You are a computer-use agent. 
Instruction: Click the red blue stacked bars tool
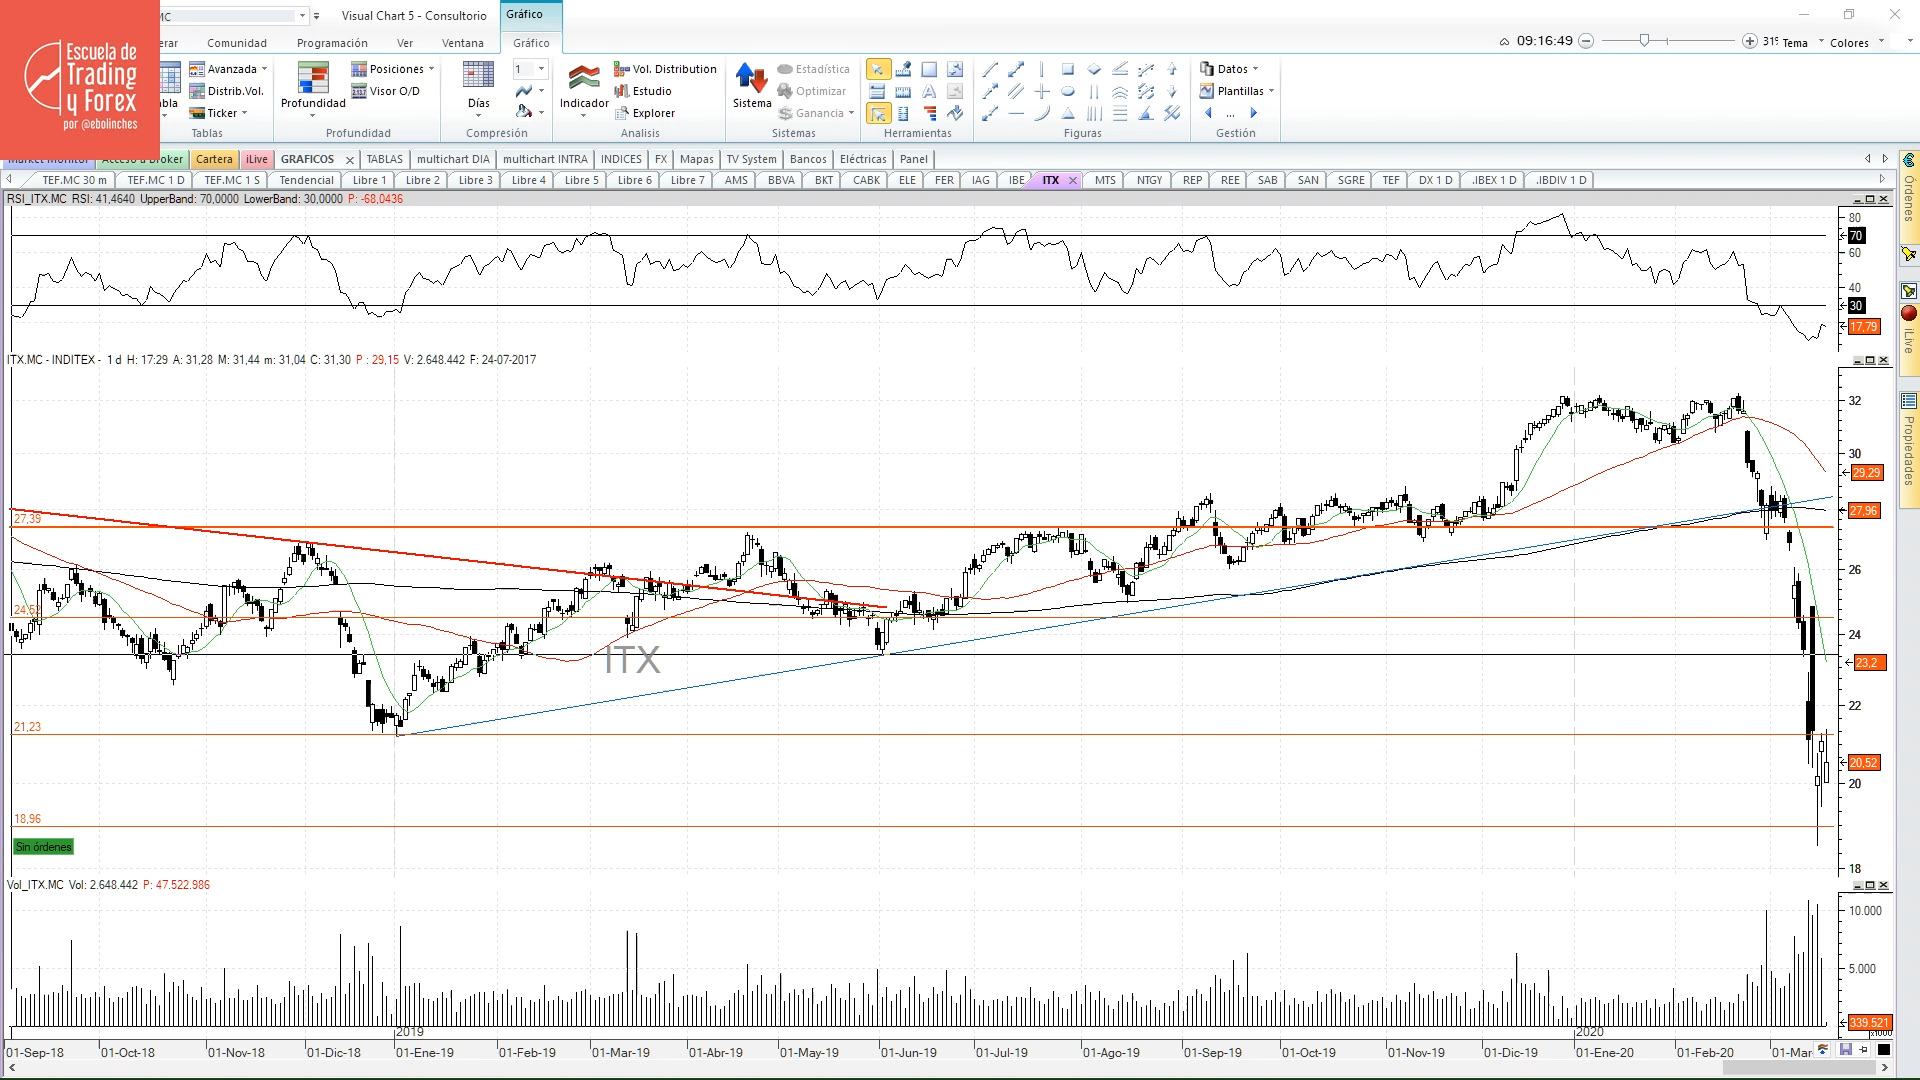(x=929, y=113)
